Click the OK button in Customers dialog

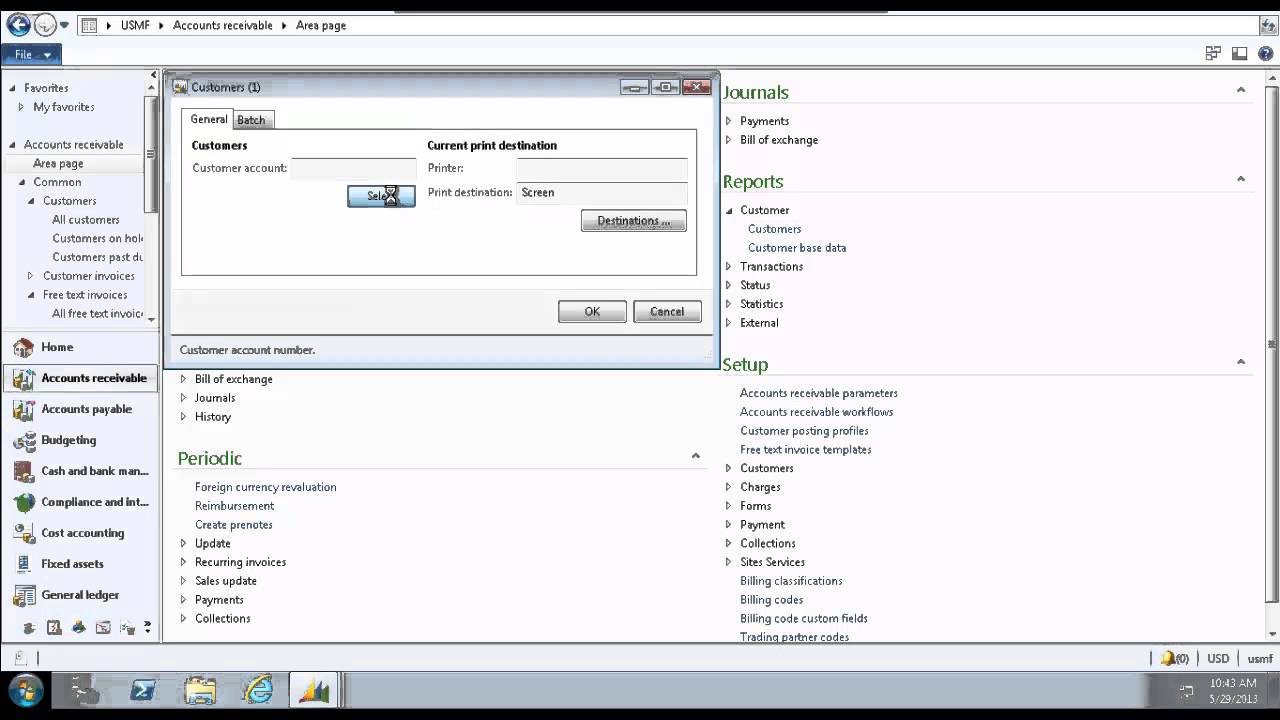coord(592,312)
